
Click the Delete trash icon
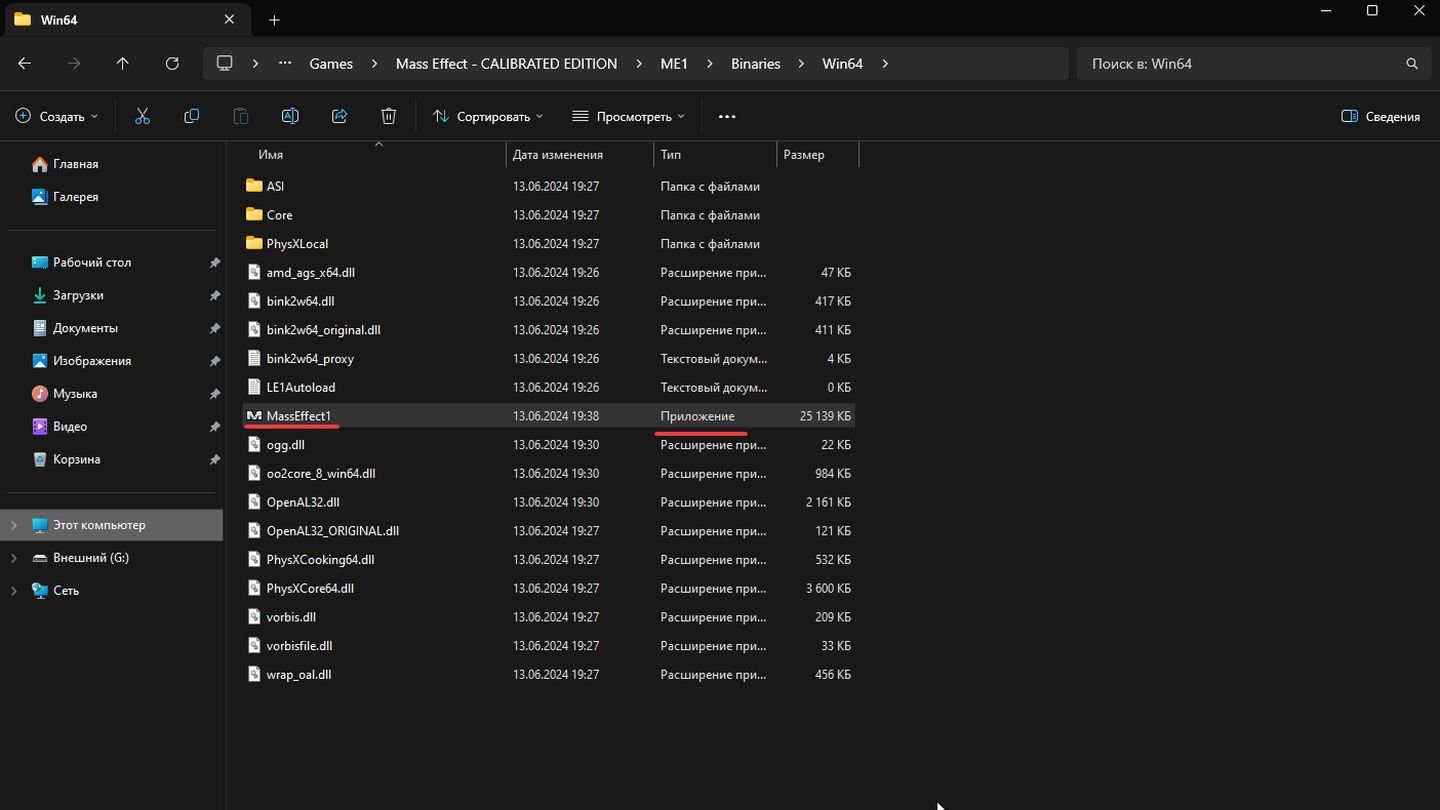click(x=389, y=116)
